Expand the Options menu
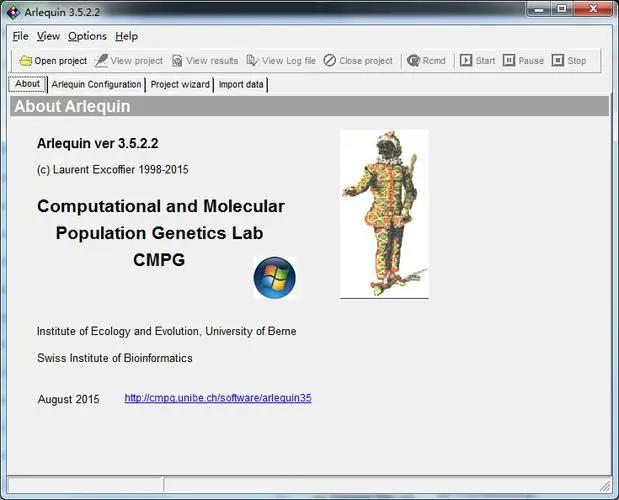 (87, 36)
